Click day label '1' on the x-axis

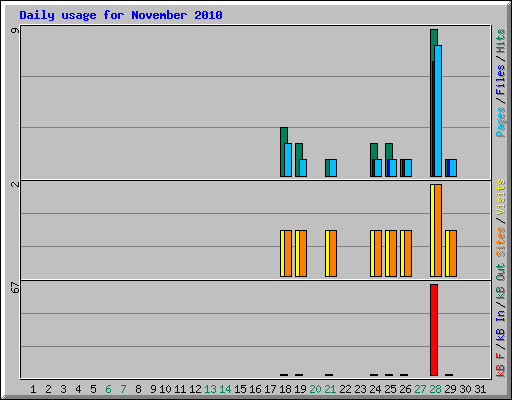coord(33,389)
